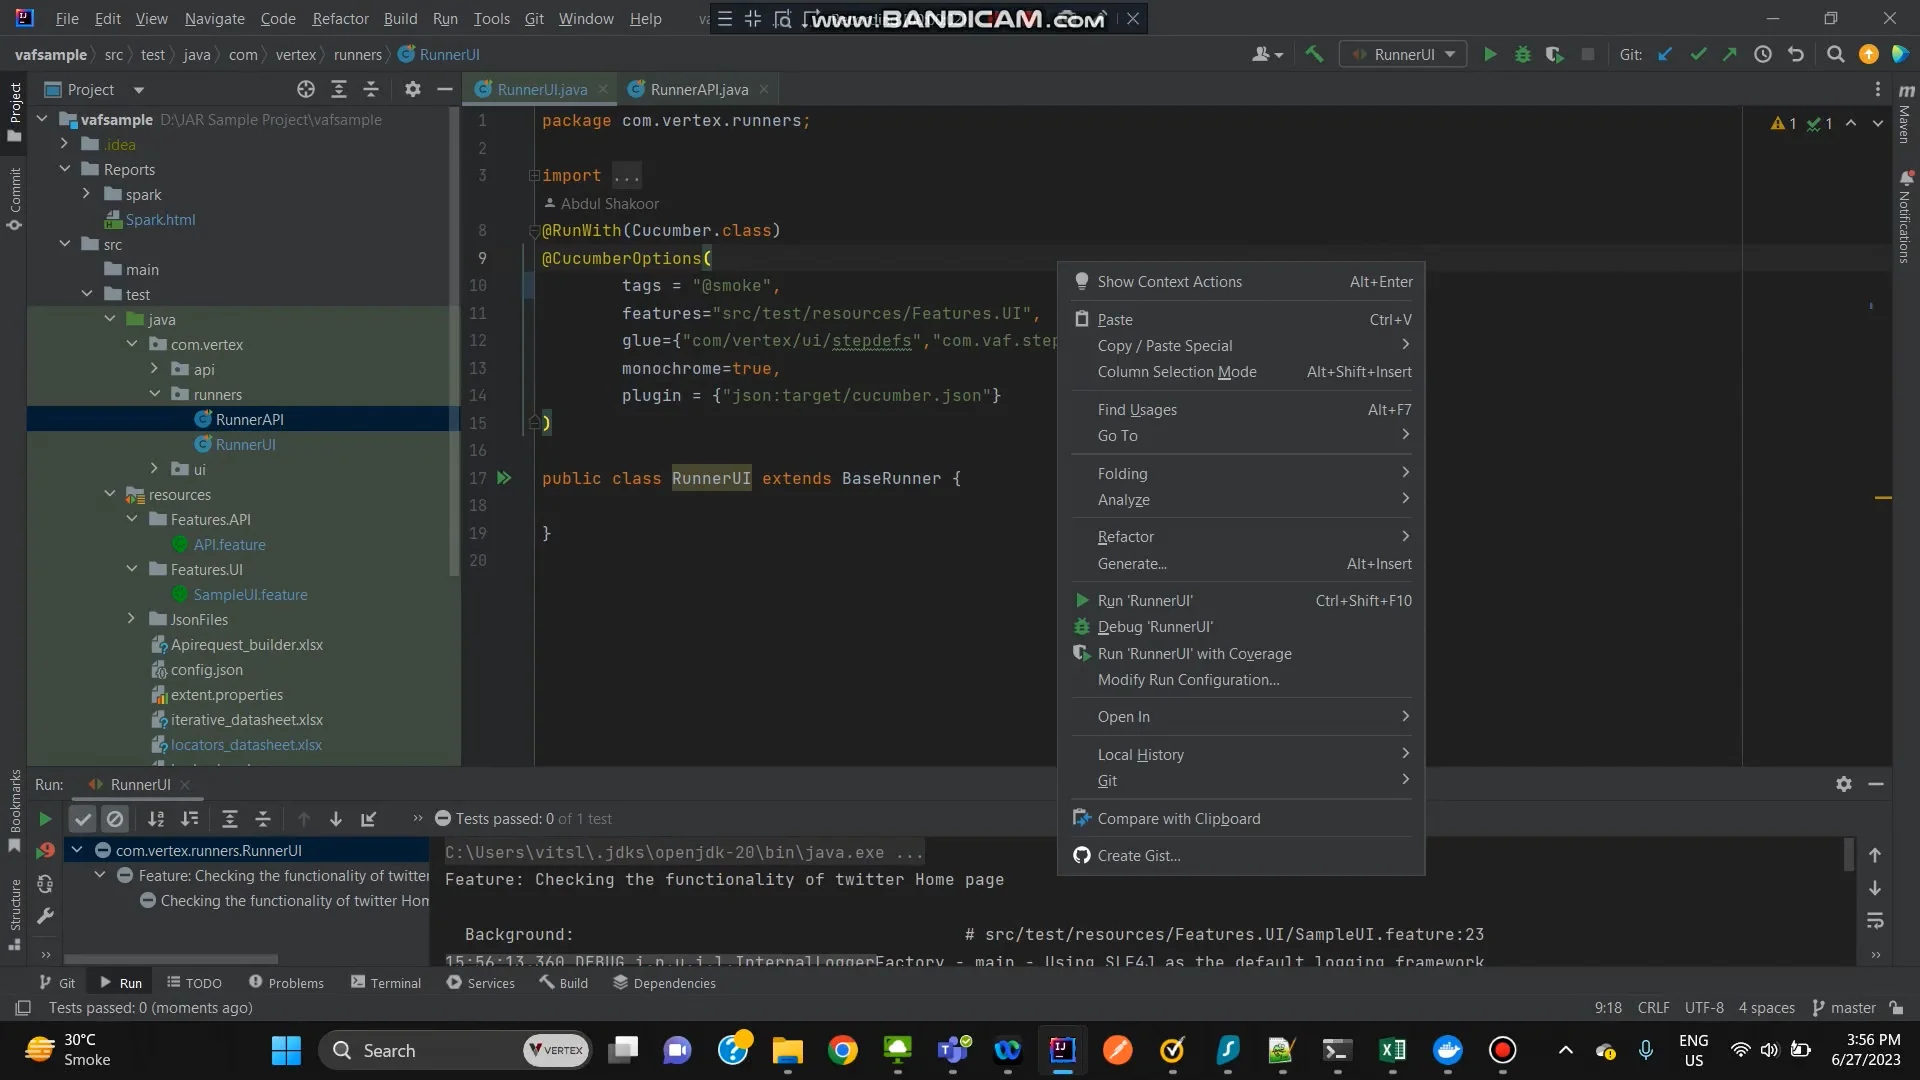Open Excel from the taskbar
The height and width of the screenshot is (1080, 1920).
1392,1050
